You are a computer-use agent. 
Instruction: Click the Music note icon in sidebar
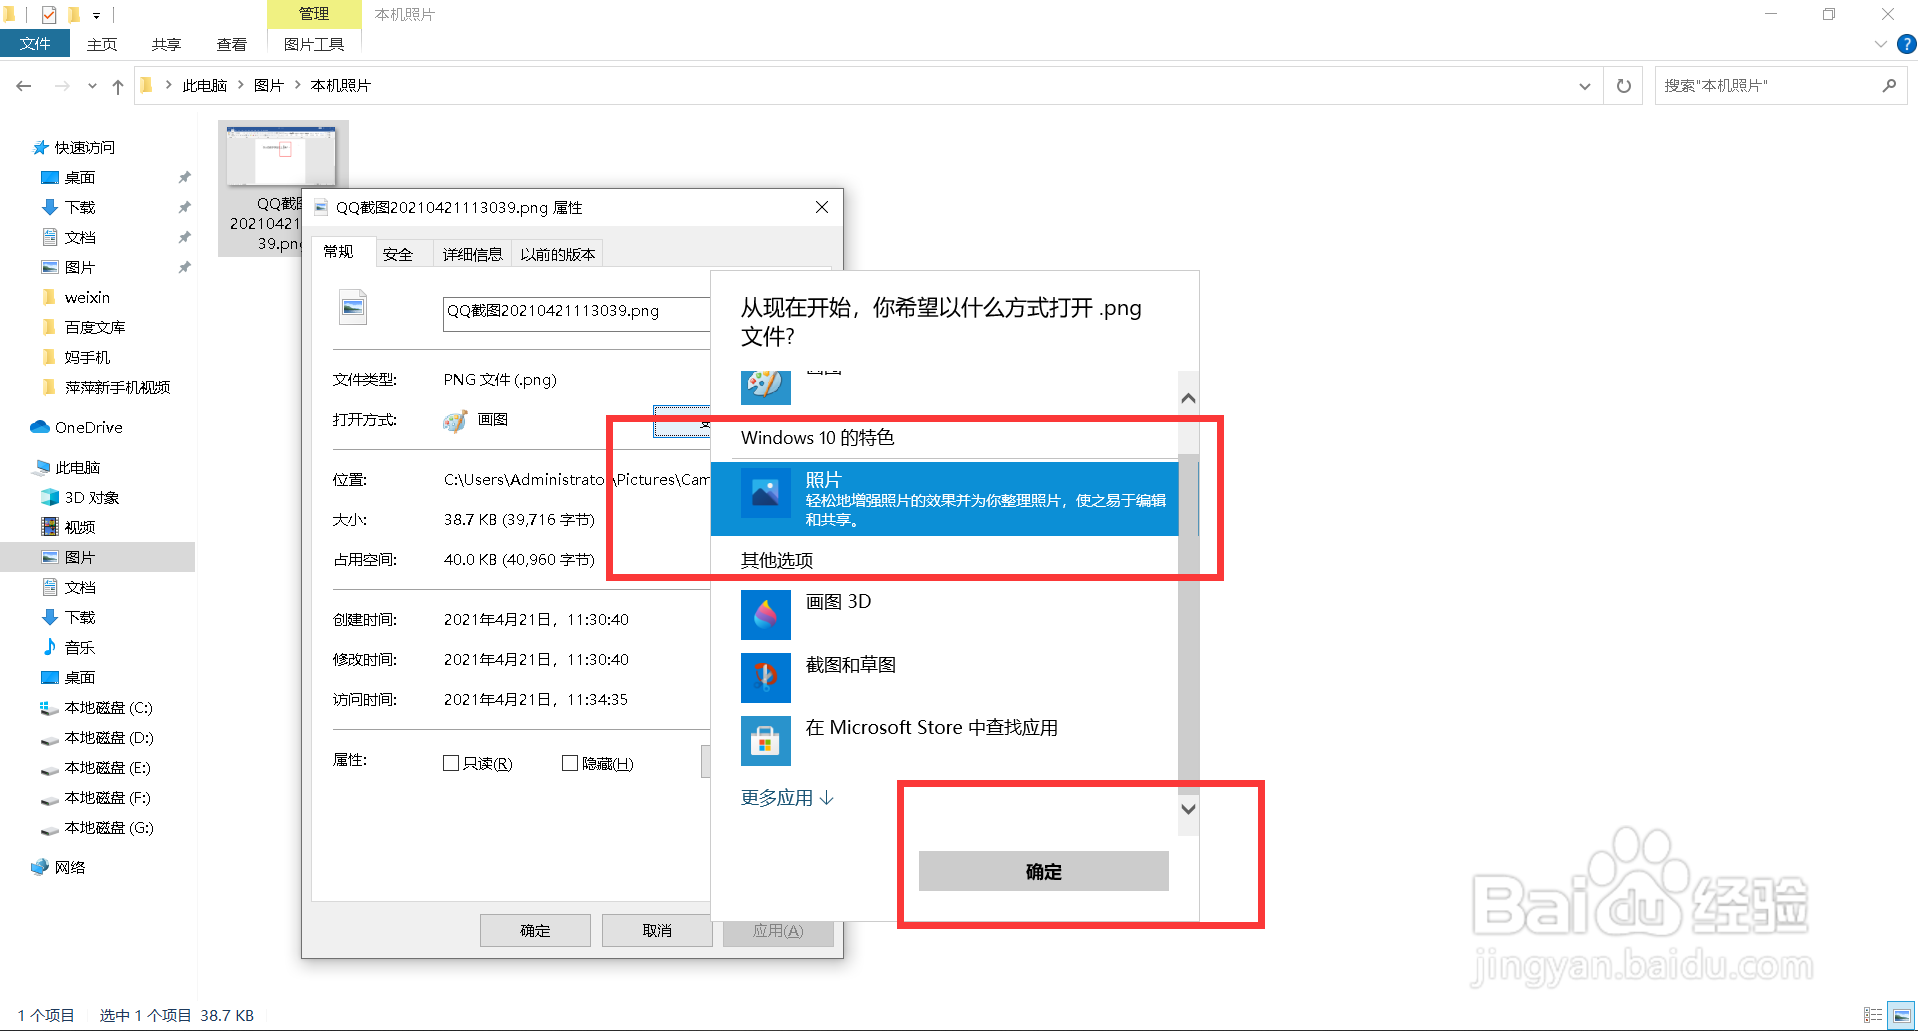coord(50,647)
